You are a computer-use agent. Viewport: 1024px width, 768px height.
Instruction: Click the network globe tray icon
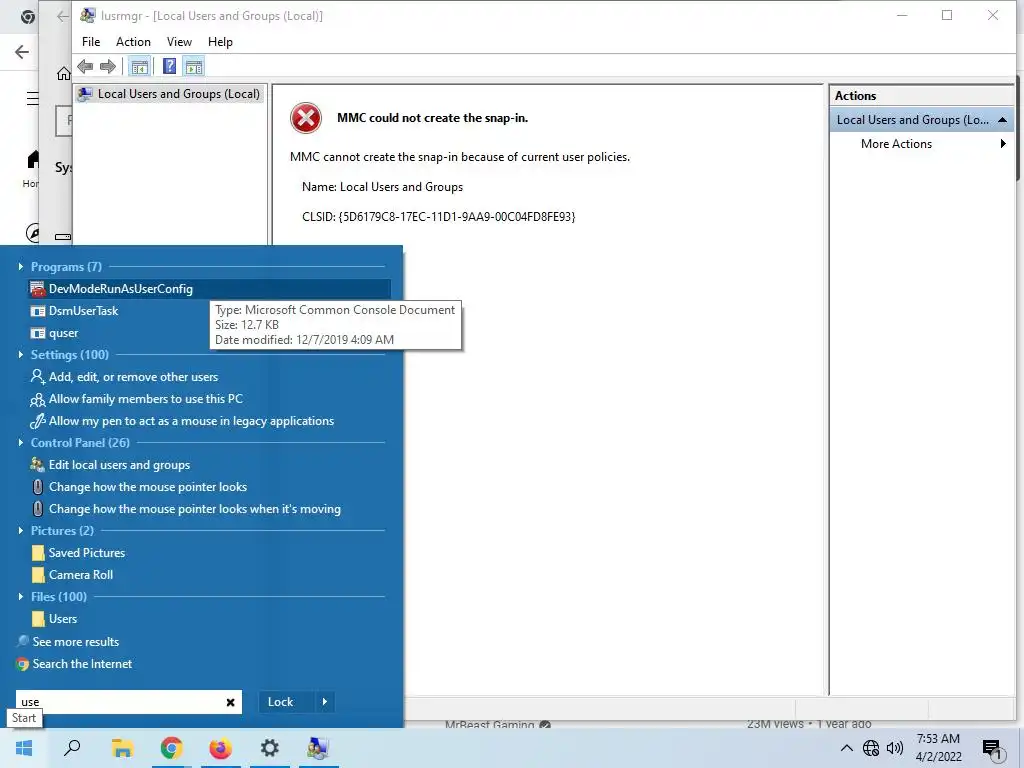click(871, 748)
